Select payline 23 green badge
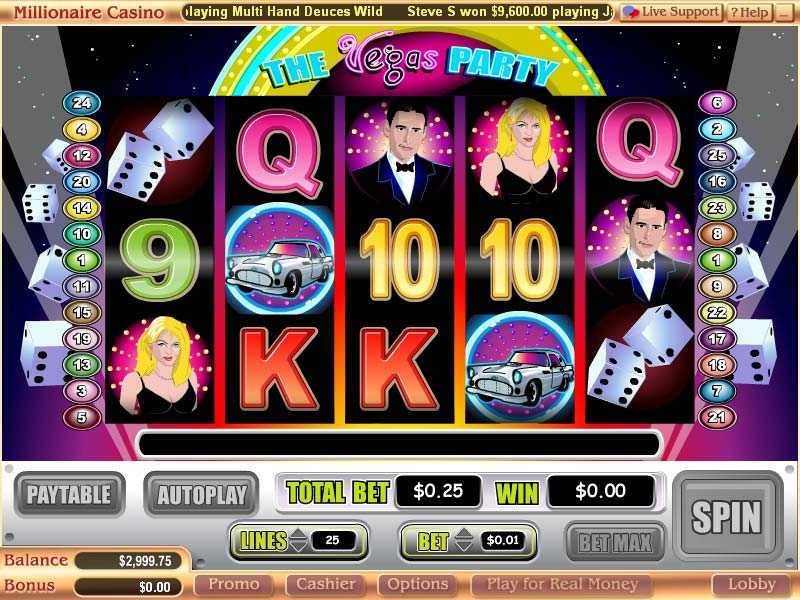Viewport: 800px width, 600px height. (717, 208)
